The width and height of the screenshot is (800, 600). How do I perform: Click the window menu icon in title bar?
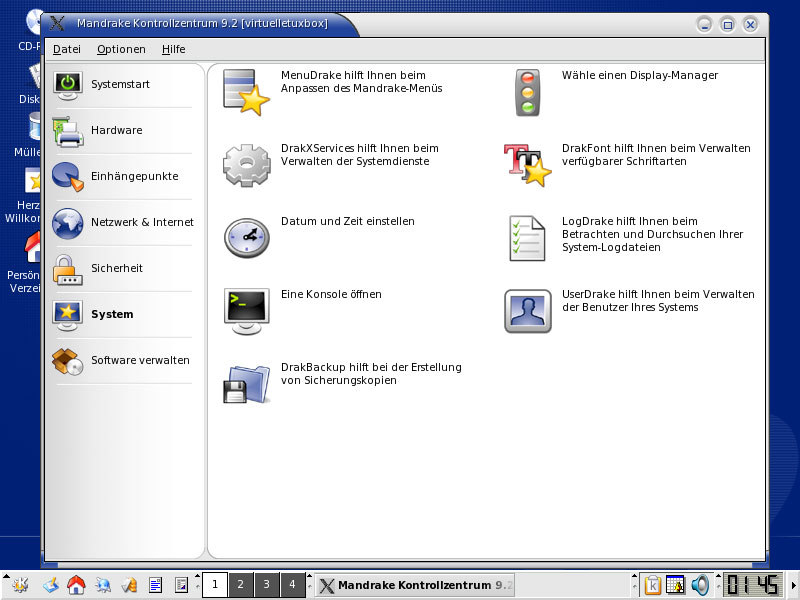pyautogui.click(x=57, y=23)
